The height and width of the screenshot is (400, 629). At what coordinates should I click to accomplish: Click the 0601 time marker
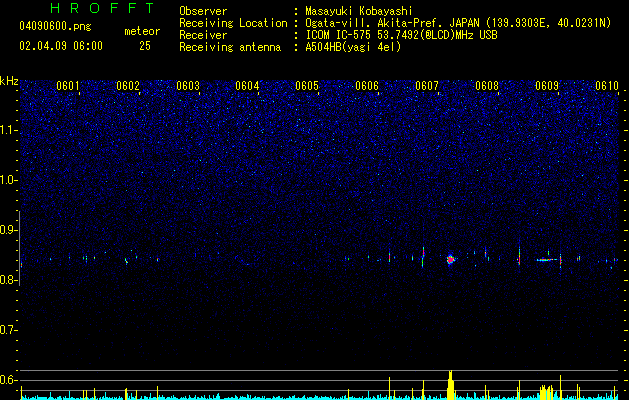[x=68, y=86]
